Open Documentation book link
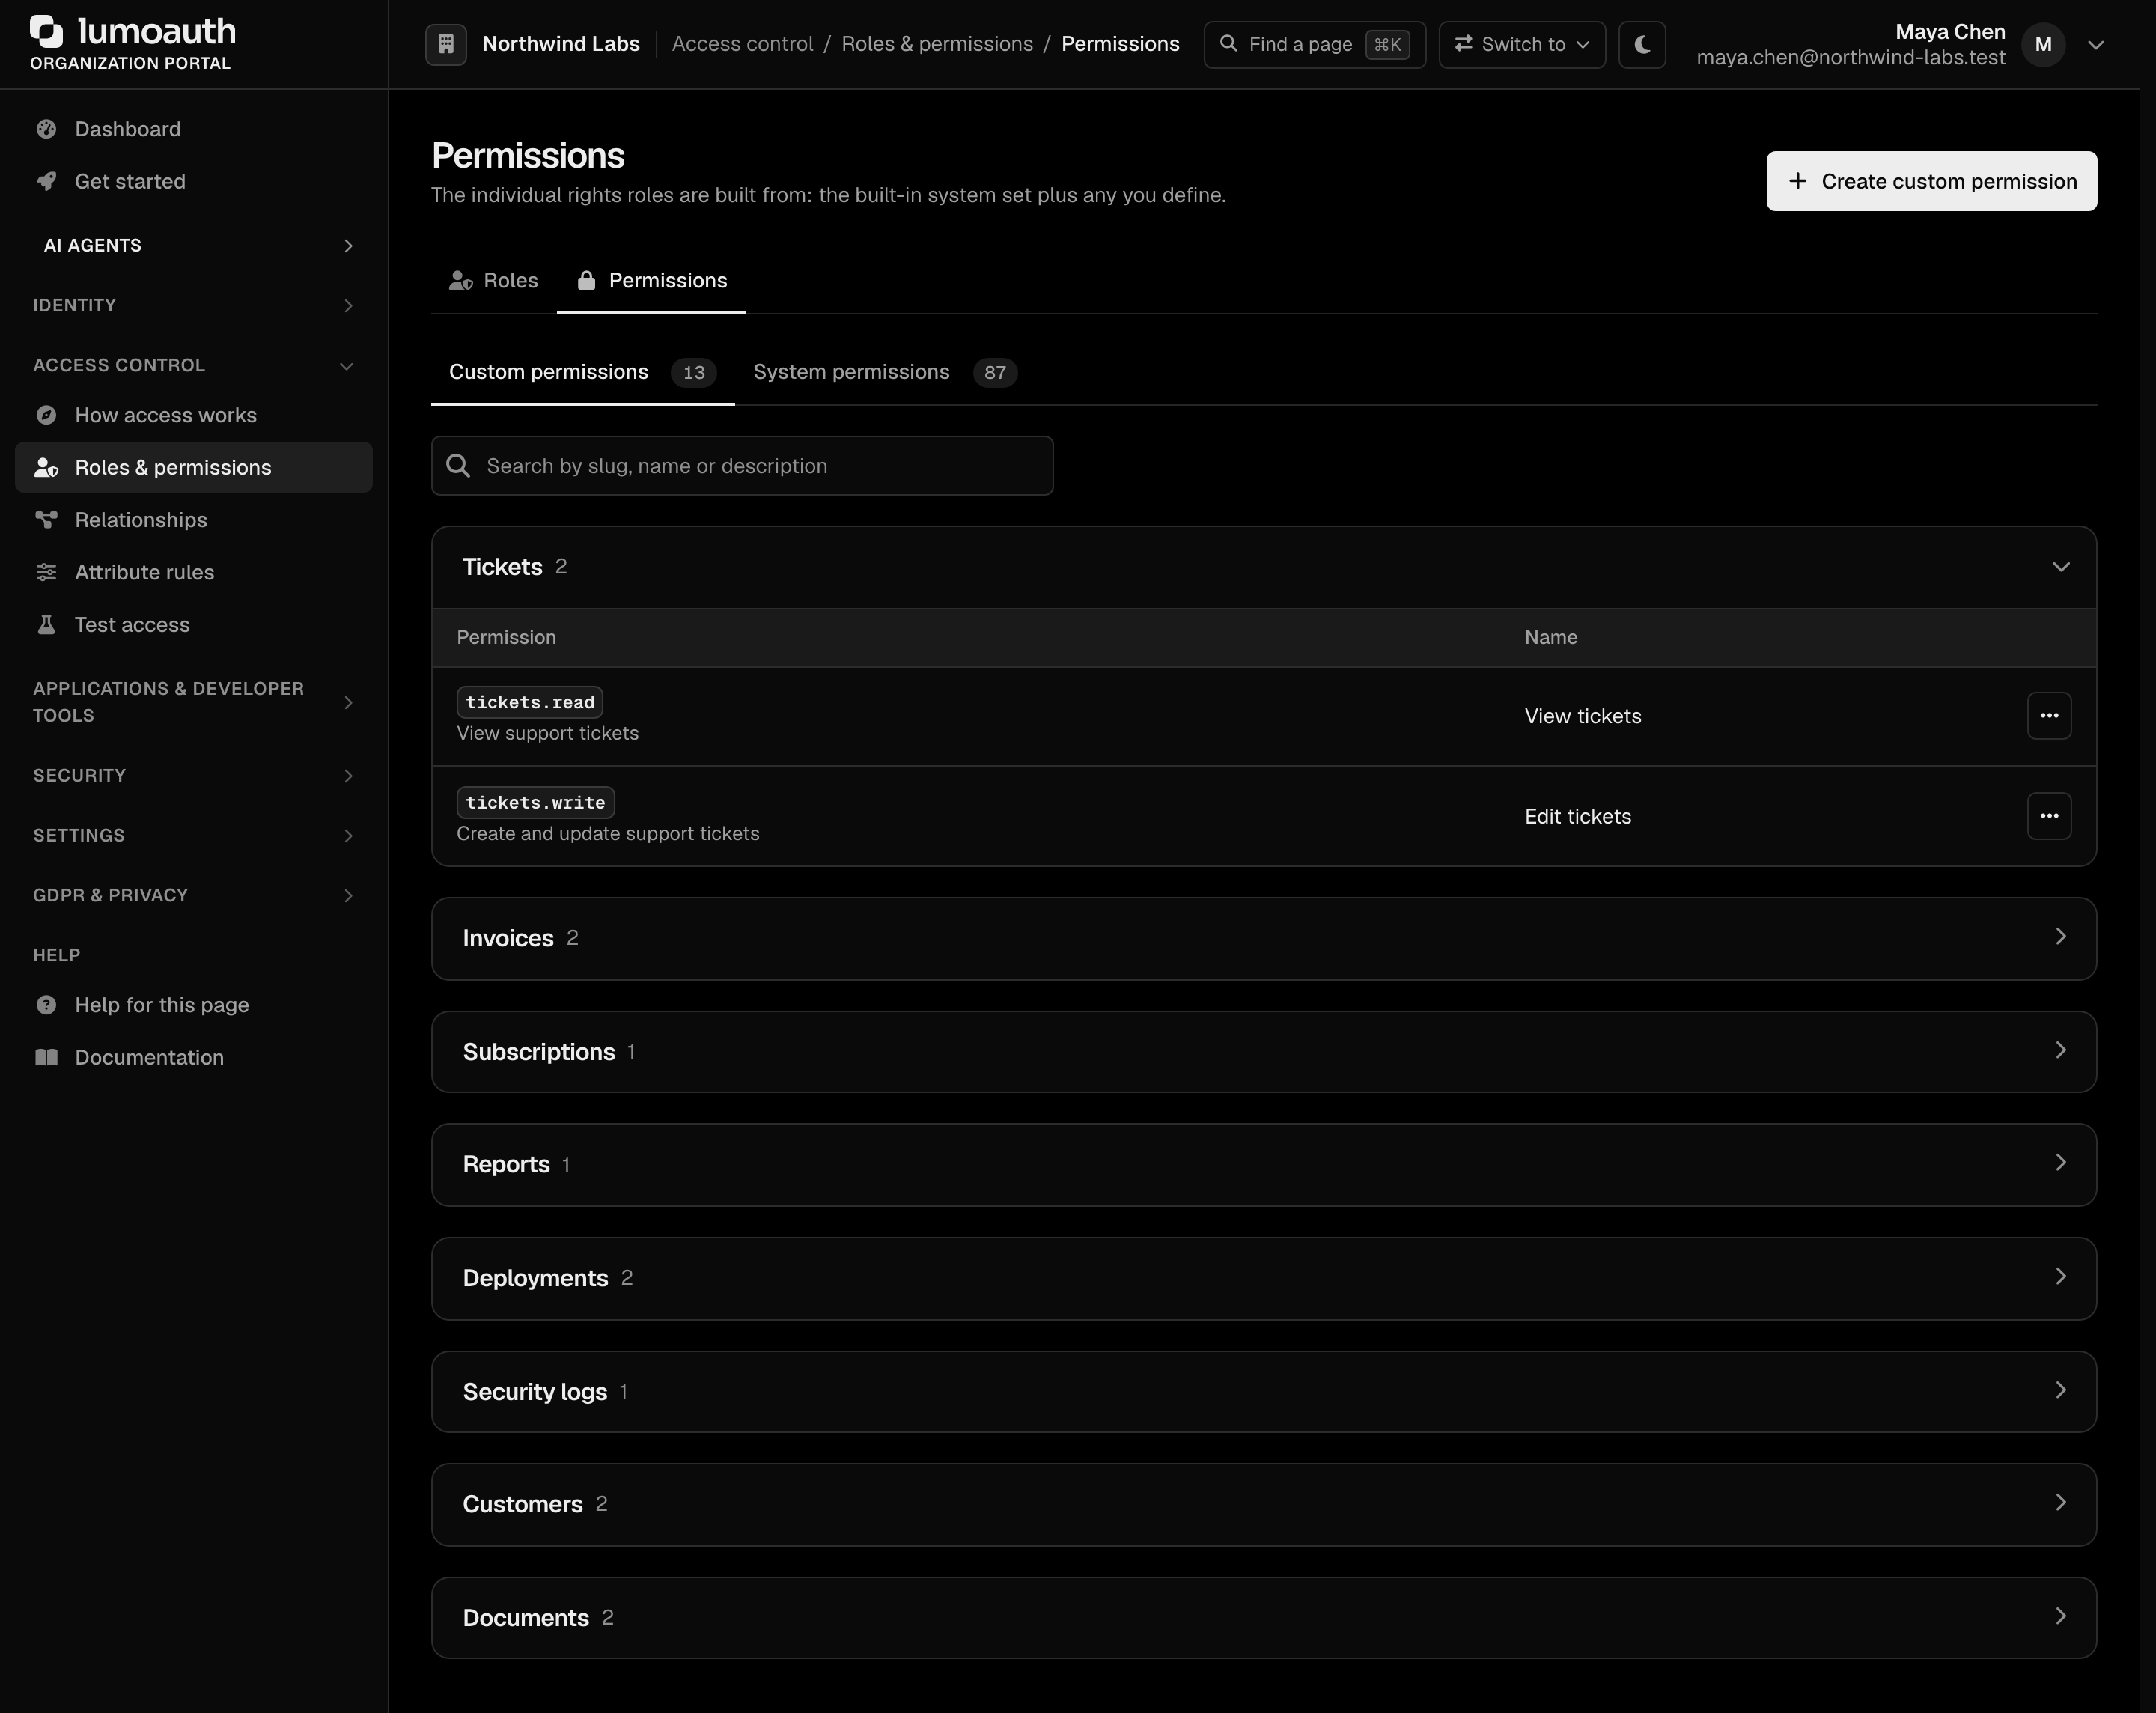The image size is (2156, 1713). point(194,1057)
